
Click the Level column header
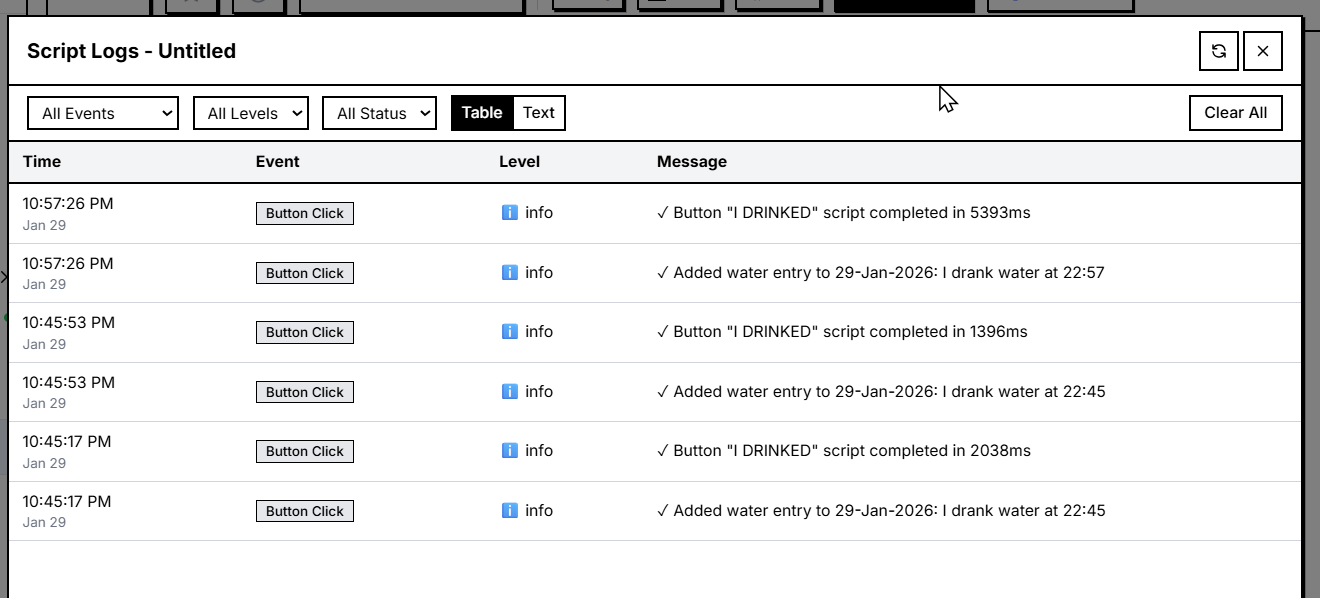point(519,161)
